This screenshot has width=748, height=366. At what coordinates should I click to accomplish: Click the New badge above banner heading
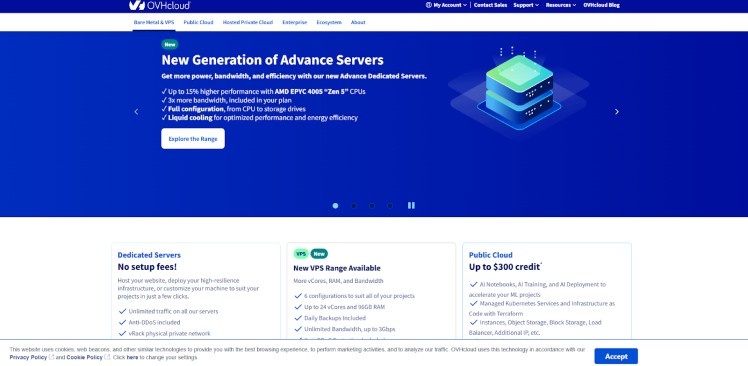pos(170,44)
